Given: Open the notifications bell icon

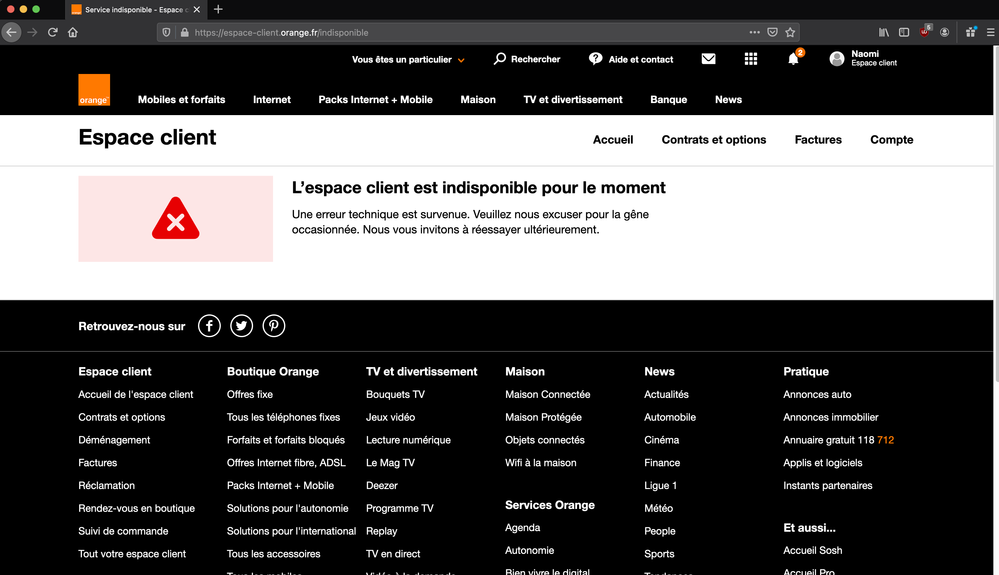Looking at the screenshot, I should pos(793,59).
